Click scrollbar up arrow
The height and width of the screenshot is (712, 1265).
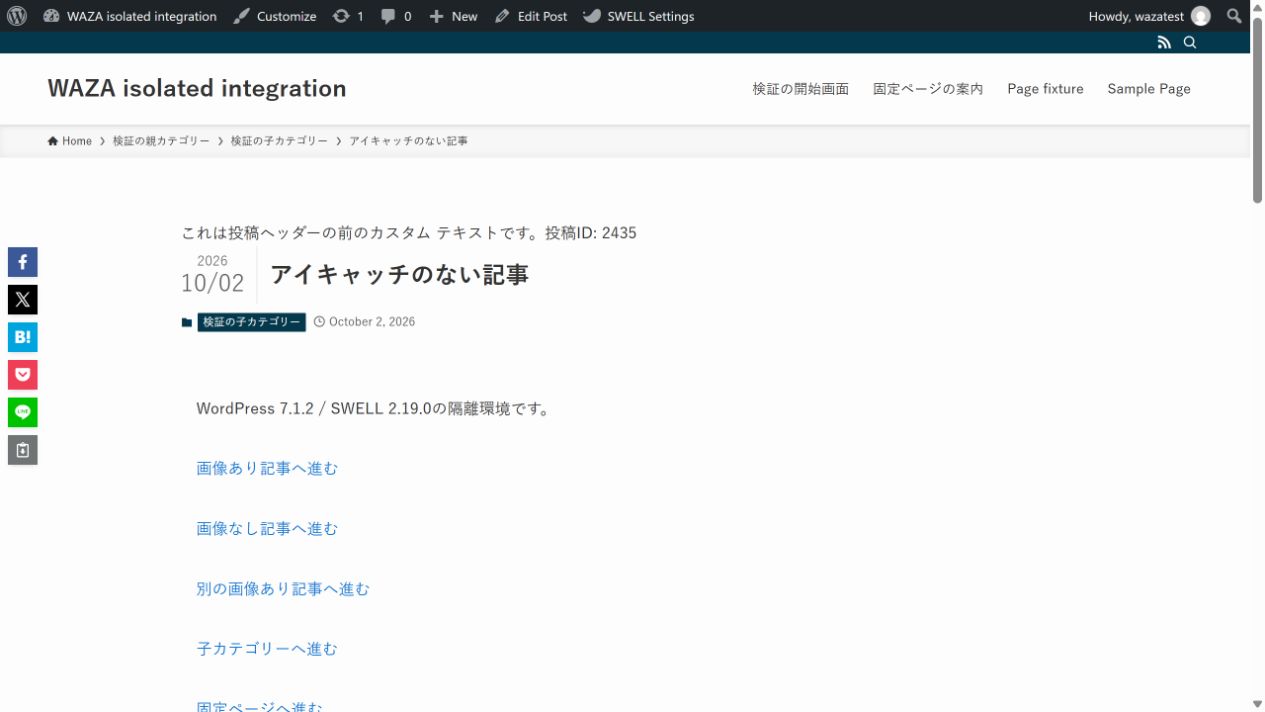point(1257,7)
